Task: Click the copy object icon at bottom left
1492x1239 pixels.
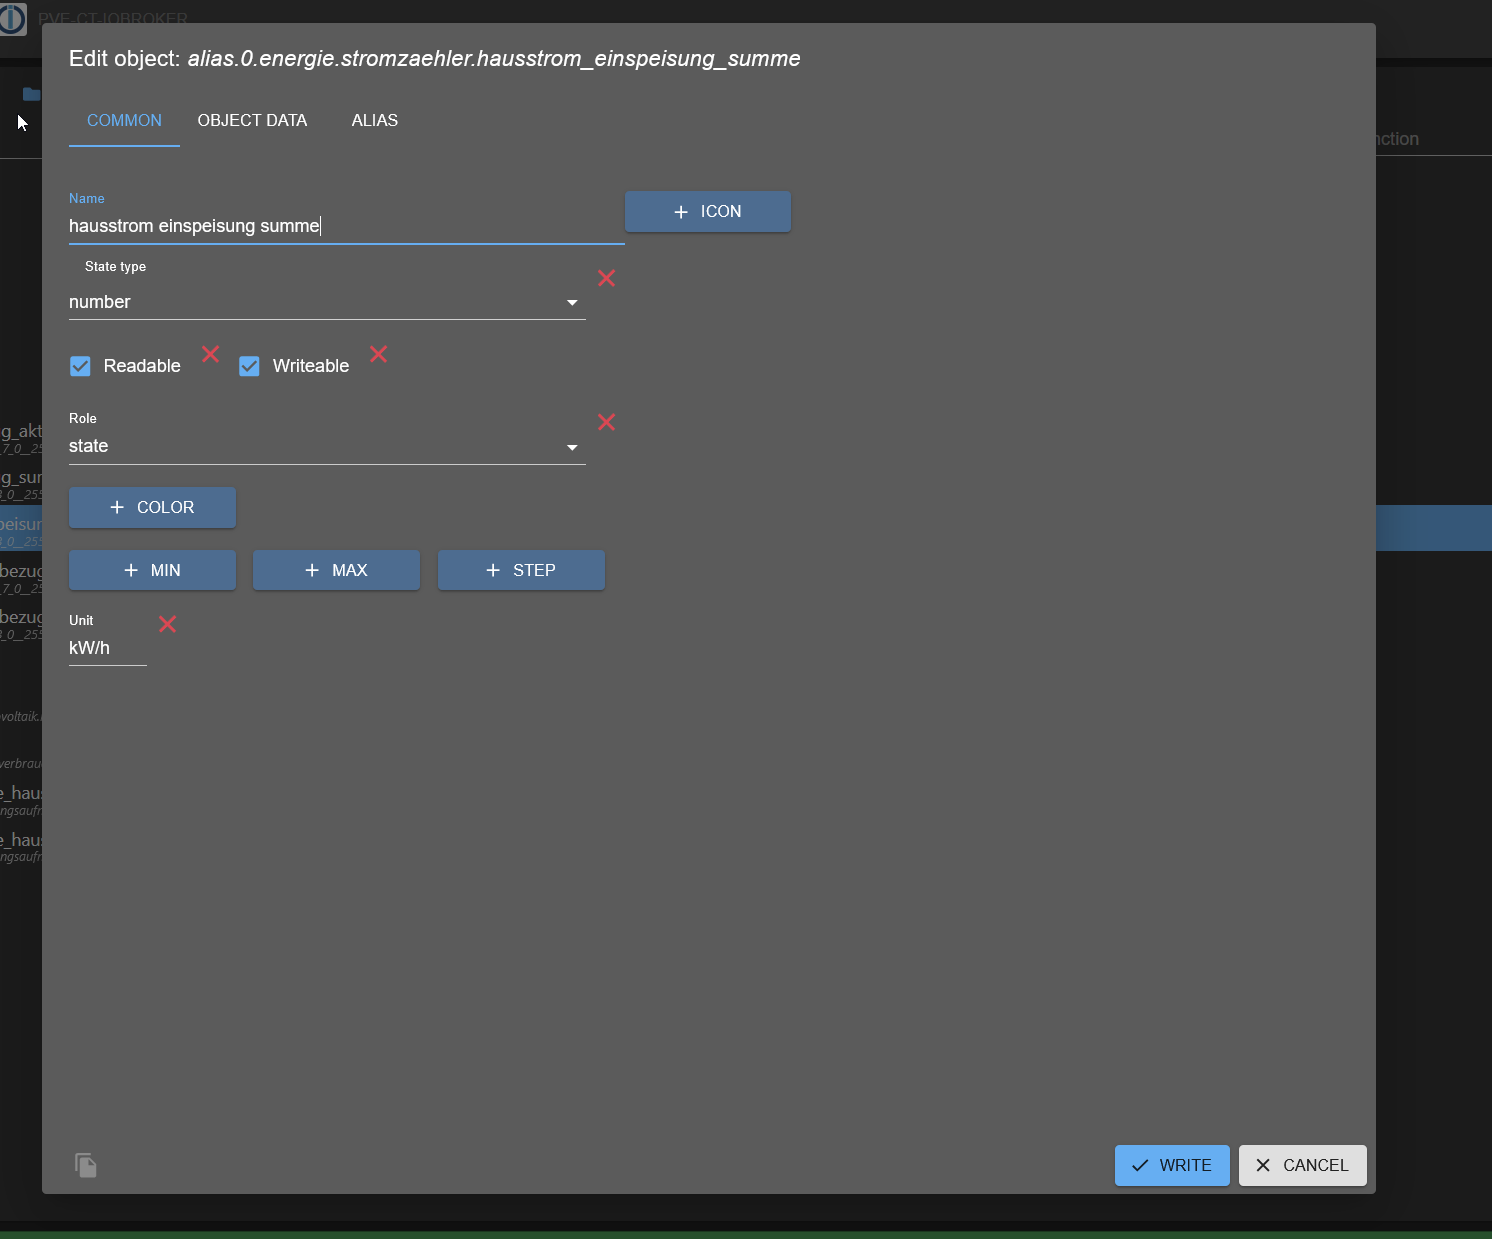Action: [85, 1165]
